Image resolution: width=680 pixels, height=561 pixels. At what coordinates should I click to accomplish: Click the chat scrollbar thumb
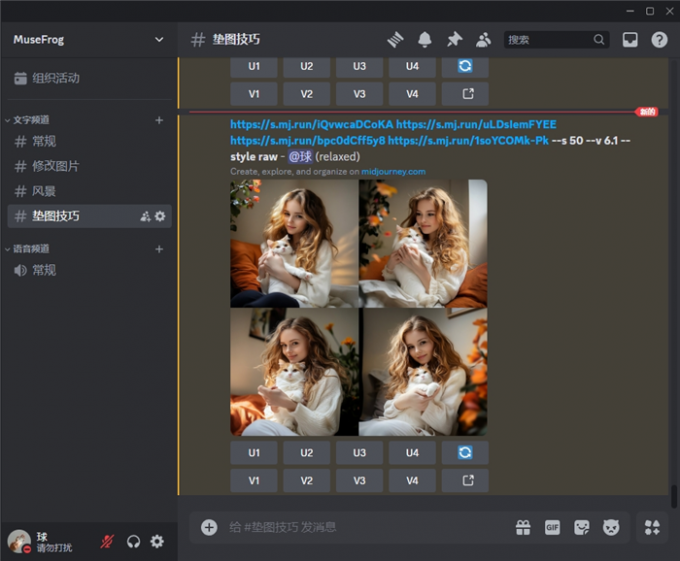[x=673, y=497]
